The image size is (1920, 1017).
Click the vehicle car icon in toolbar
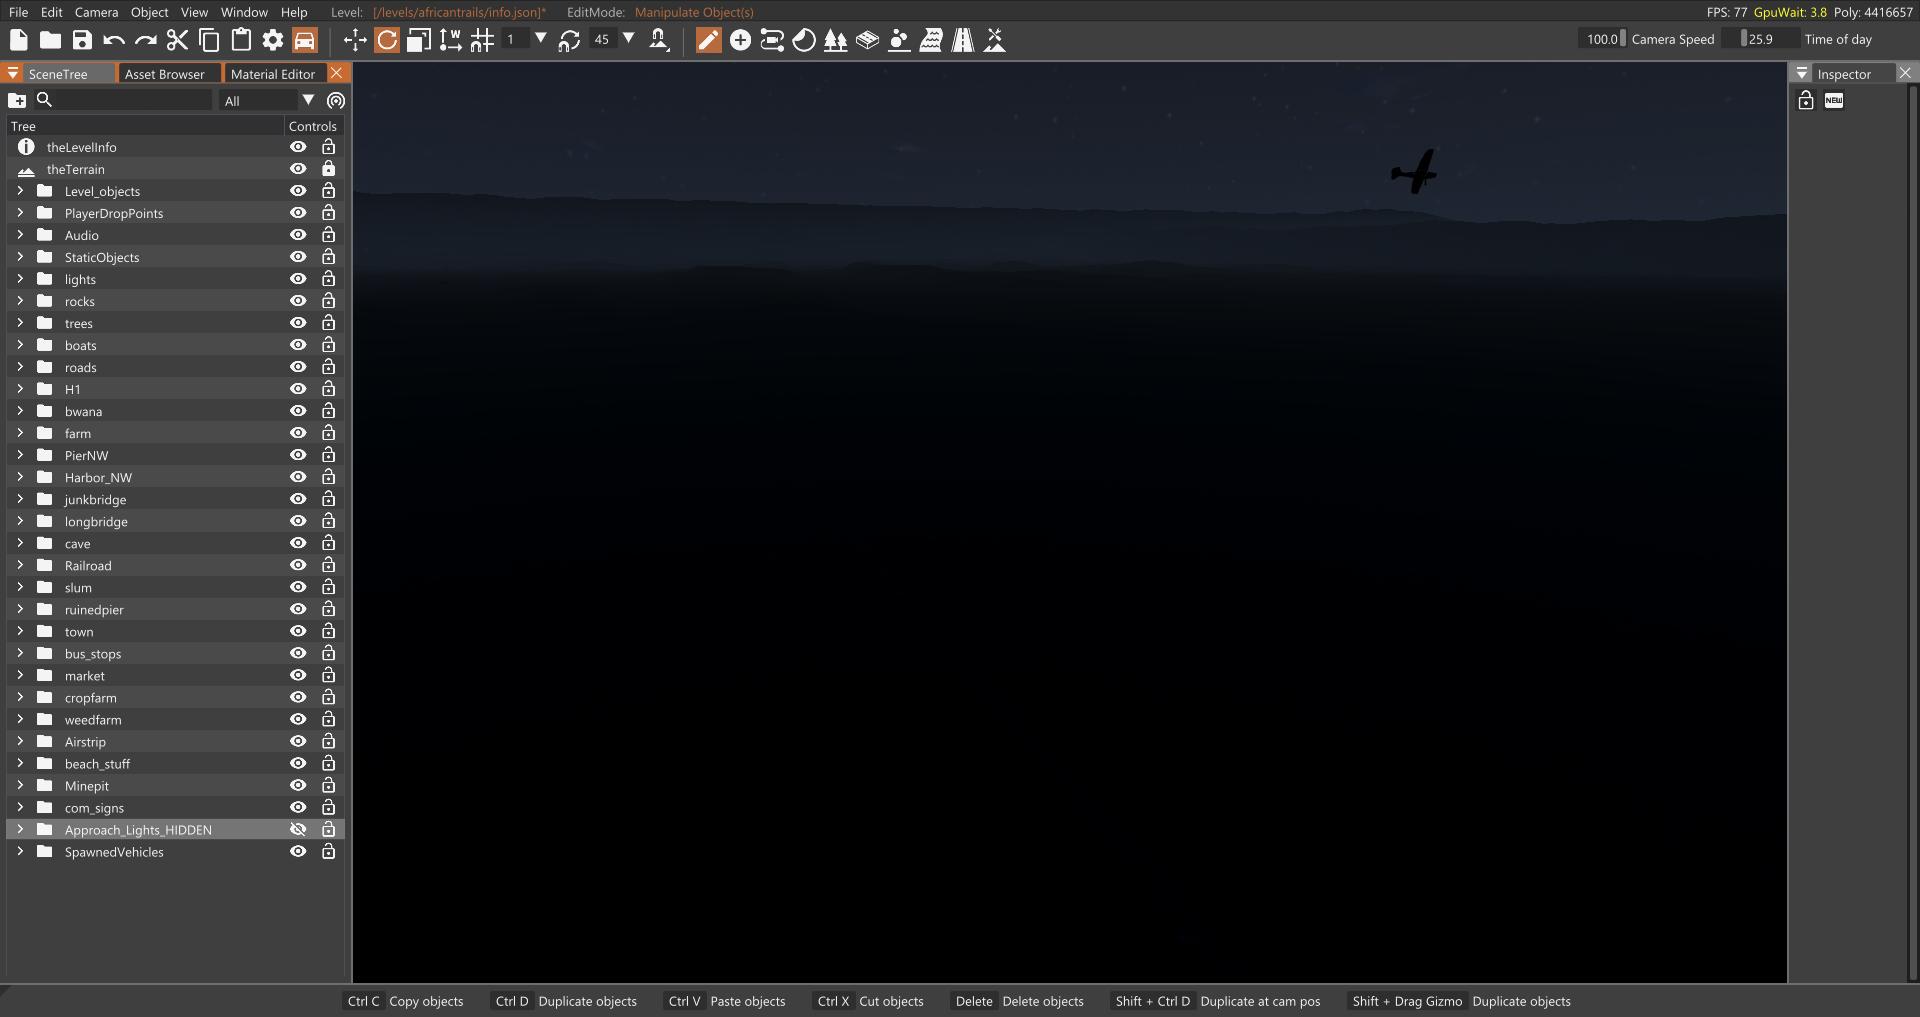pyautogui.click(x=305, y=40)
